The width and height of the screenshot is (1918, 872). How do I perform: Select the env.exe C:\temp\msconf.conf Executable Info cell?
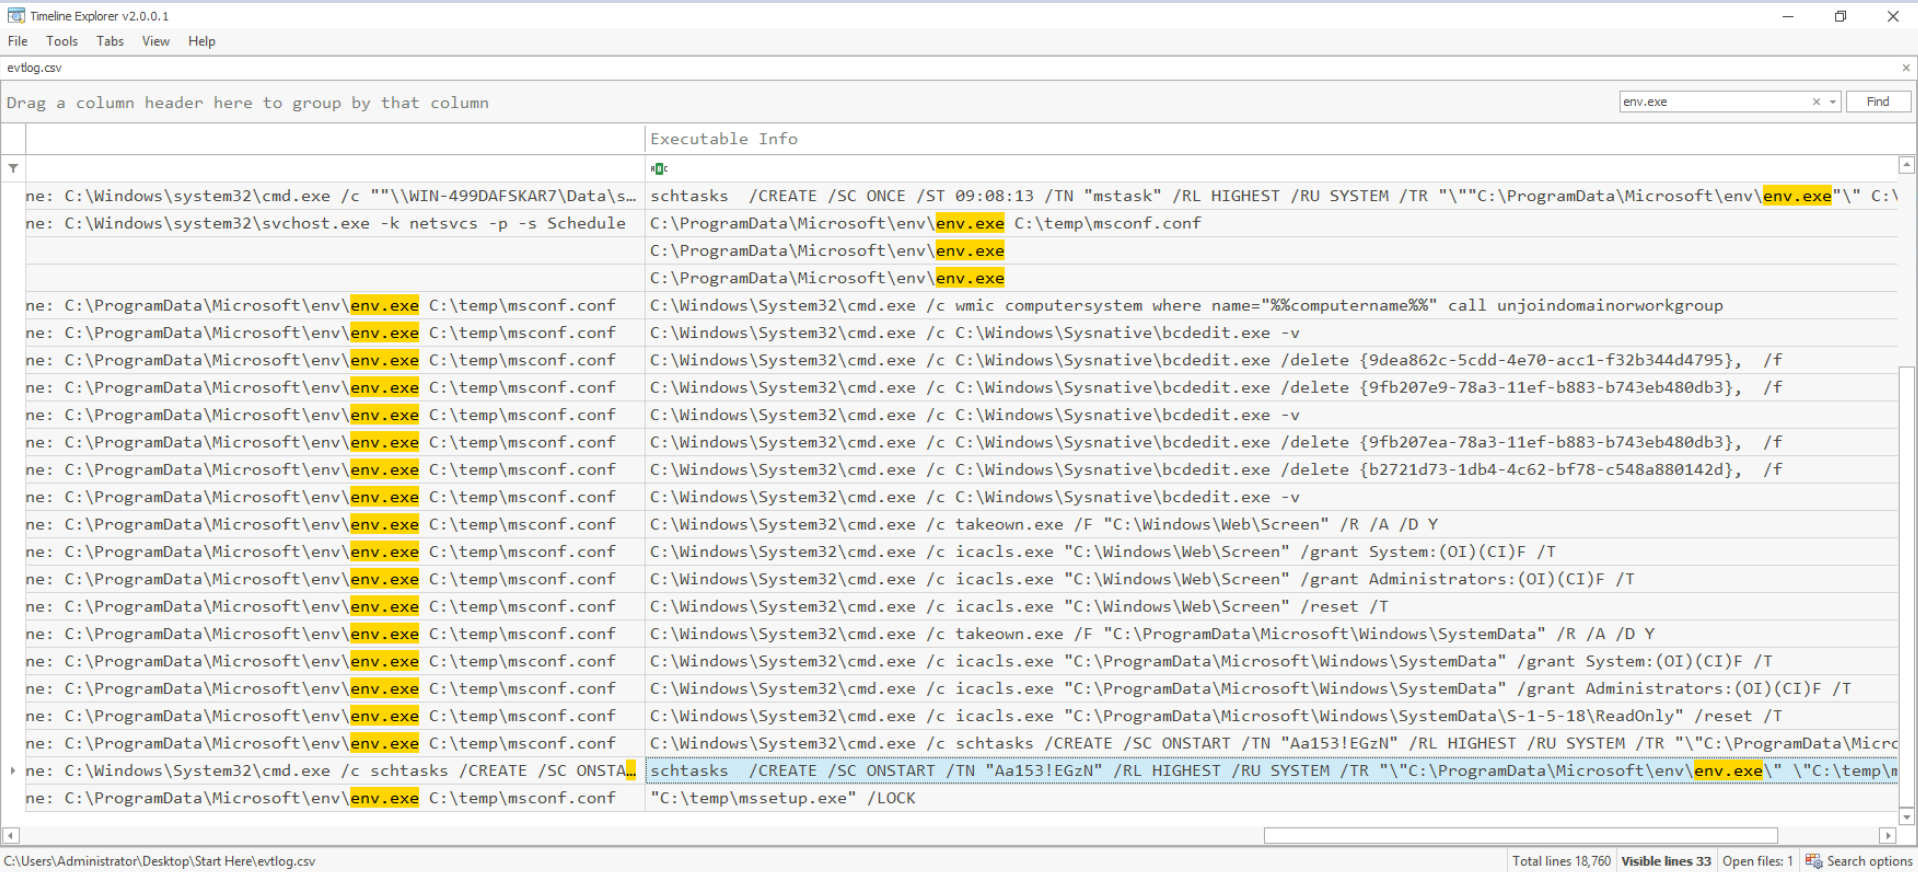click(1271, 224)
